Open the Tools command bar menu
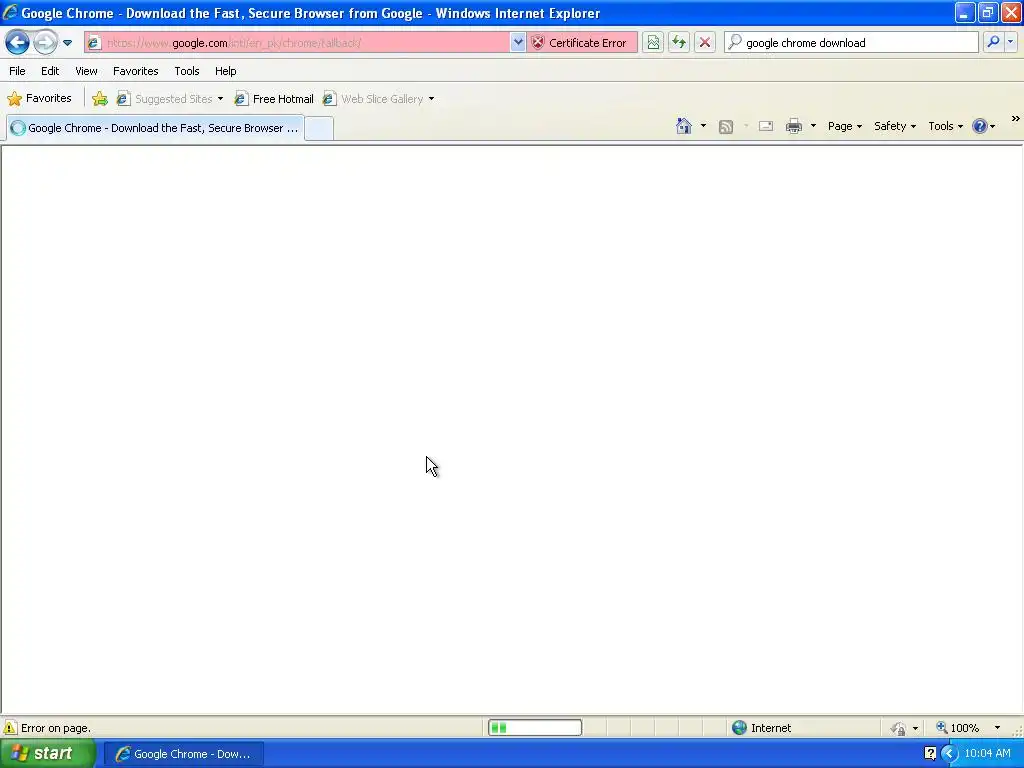This screenshot has height=768, width=1024. coord(945,126)
